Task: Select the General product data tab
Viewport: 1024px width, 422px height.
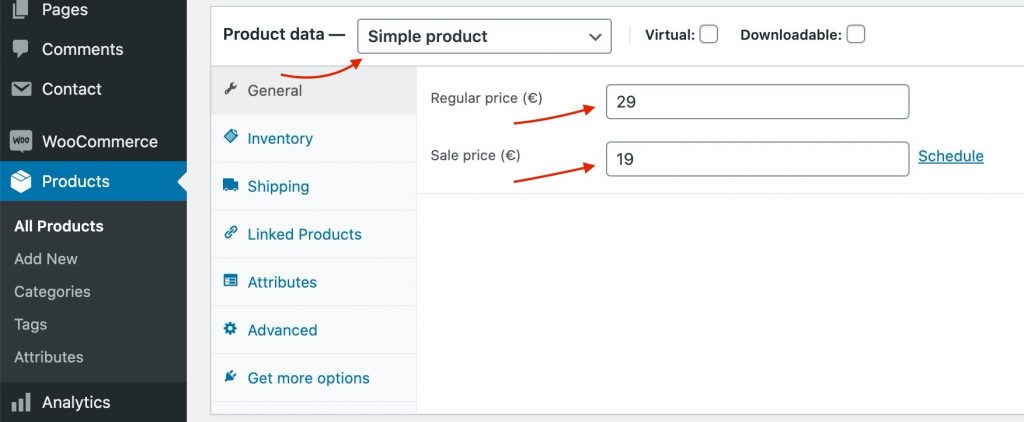Action: 275,90
